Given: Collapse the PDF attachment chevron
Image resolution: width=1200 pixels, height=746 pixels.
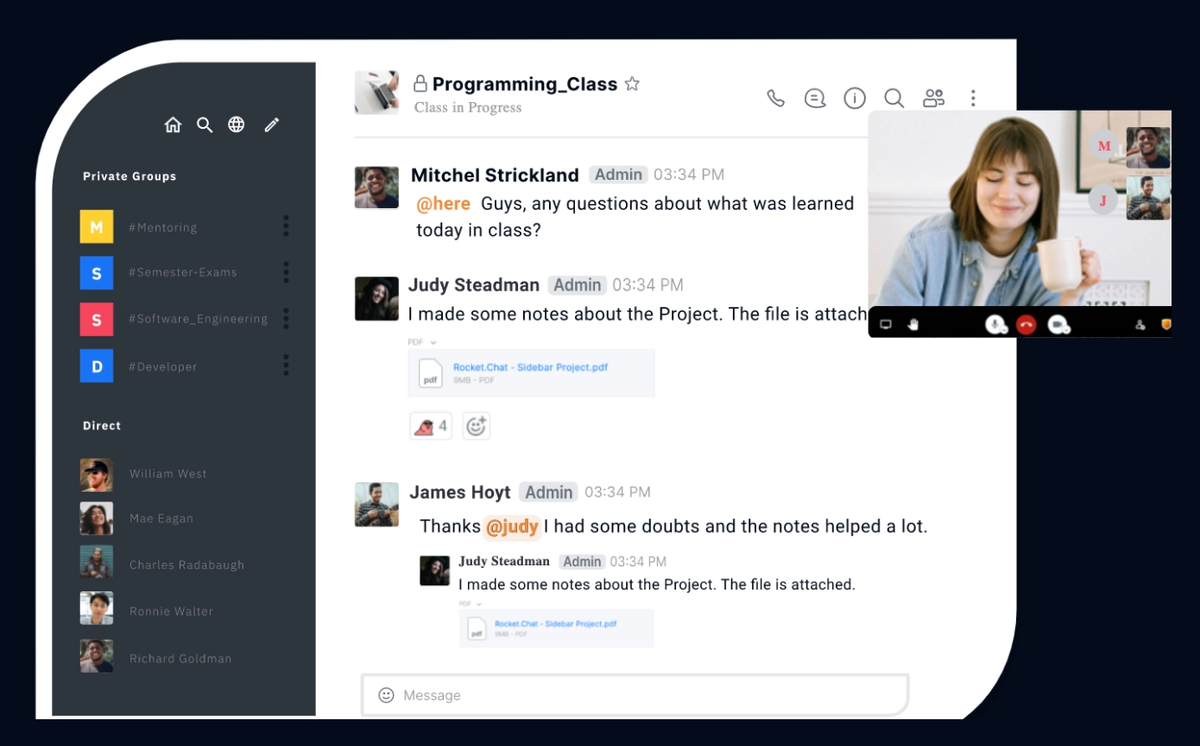Looking at the screenshot, I should pos(434,342).
